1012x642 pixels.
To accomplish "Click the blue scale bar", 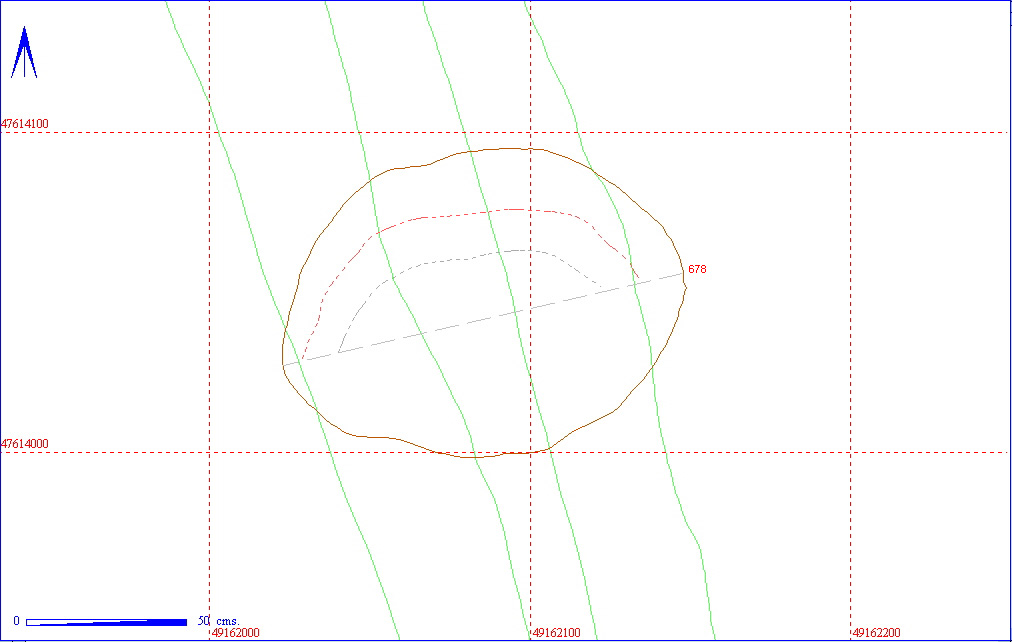I will click(x=106, y=622).
